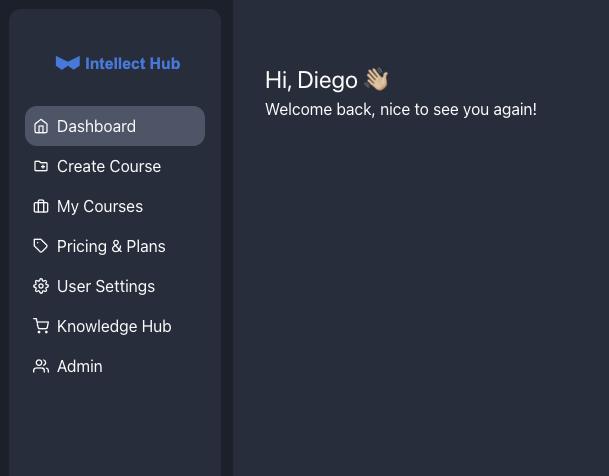609x476 pixels.
Task: Open the Knowledge Hub text label
Action: pos(114,326)
